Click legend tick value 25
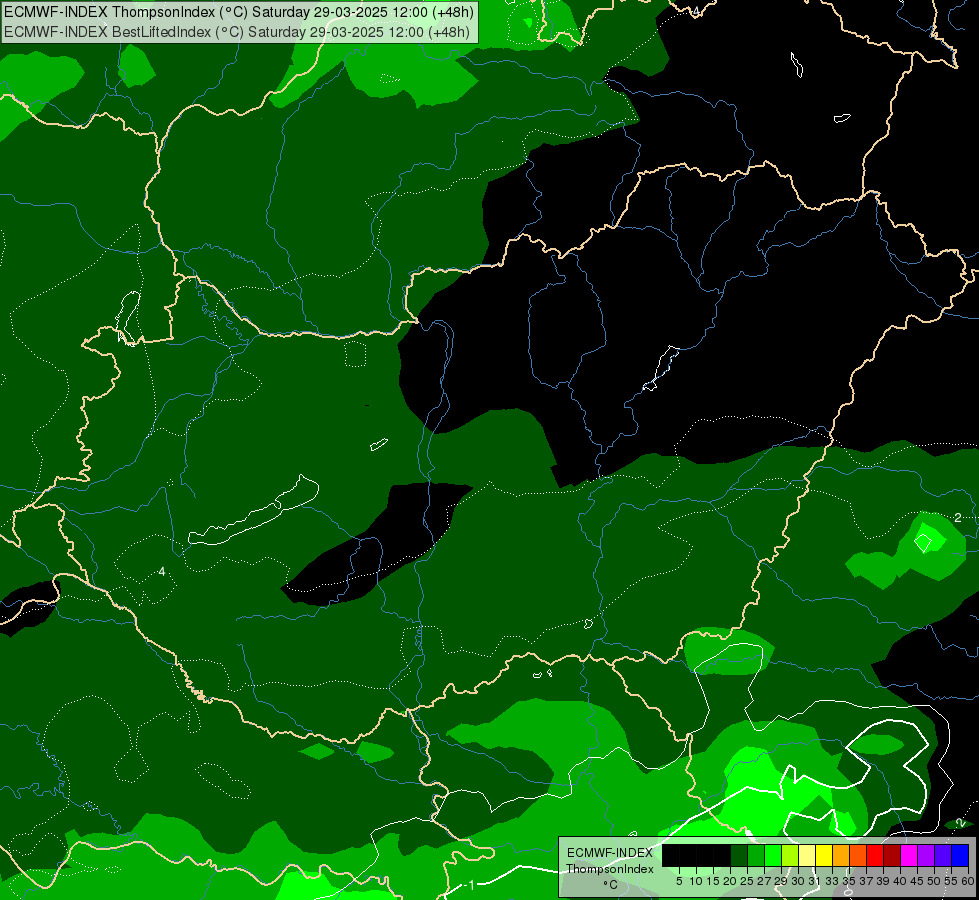The image size is (979, 900). [x=747, y=881]
